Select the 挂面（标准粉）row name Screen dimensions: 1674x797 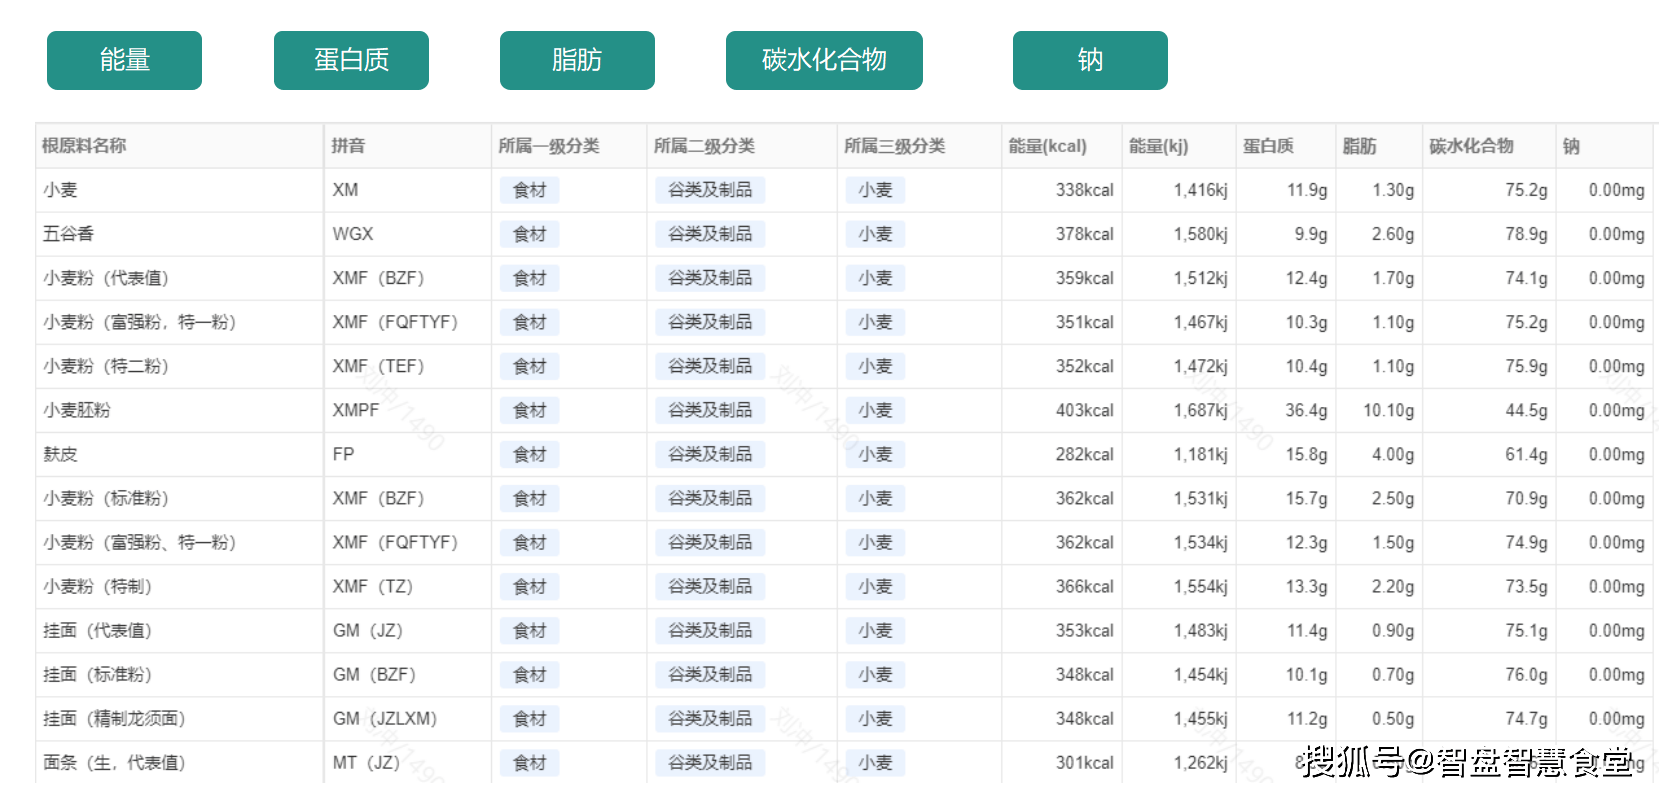click(97, 674)
